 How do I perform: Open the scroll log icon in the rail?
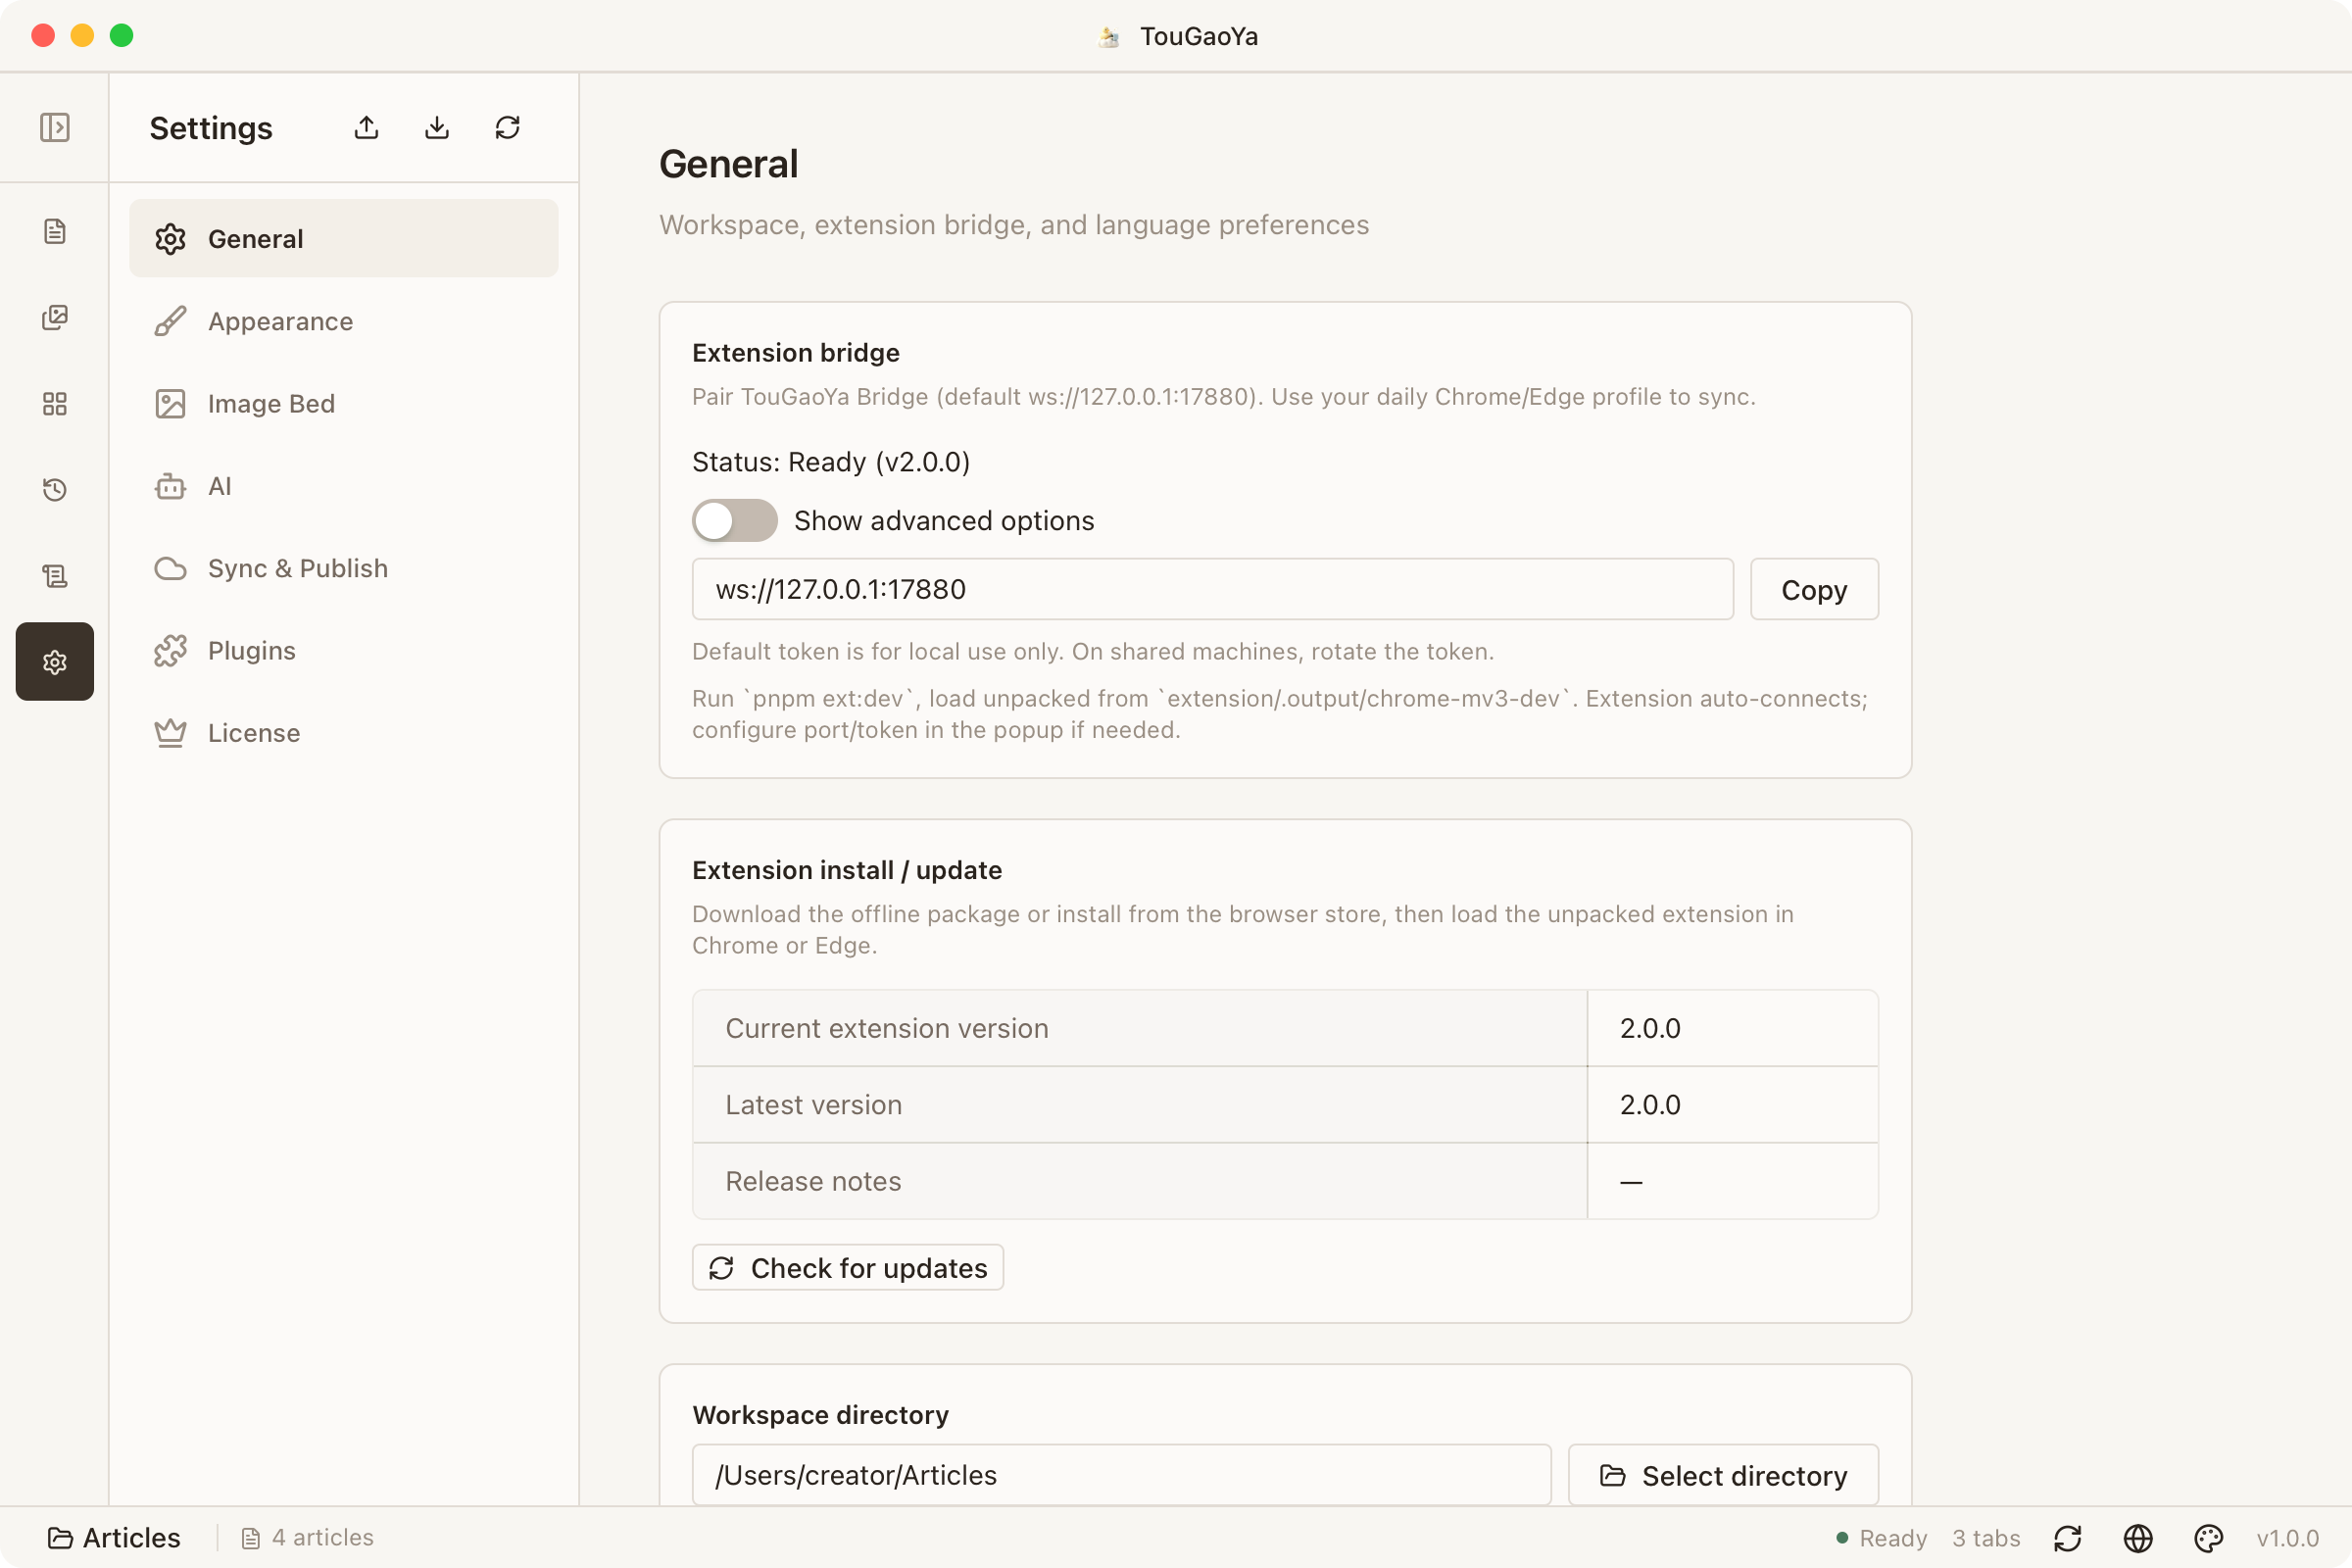pyautogui.click(x=55, y=575)
